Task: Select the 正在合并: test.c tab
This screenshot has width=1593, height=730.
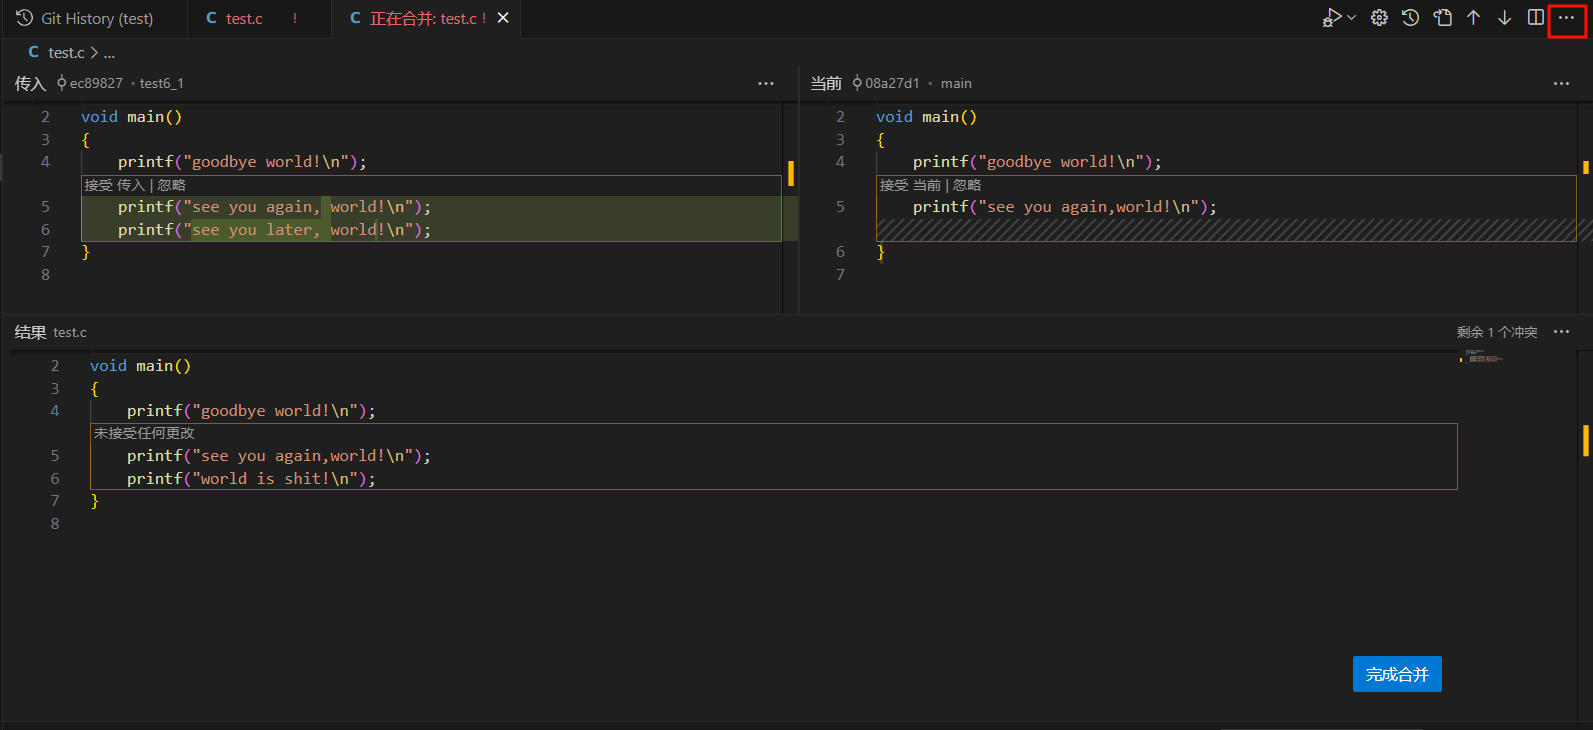Action: click(423, 19)
